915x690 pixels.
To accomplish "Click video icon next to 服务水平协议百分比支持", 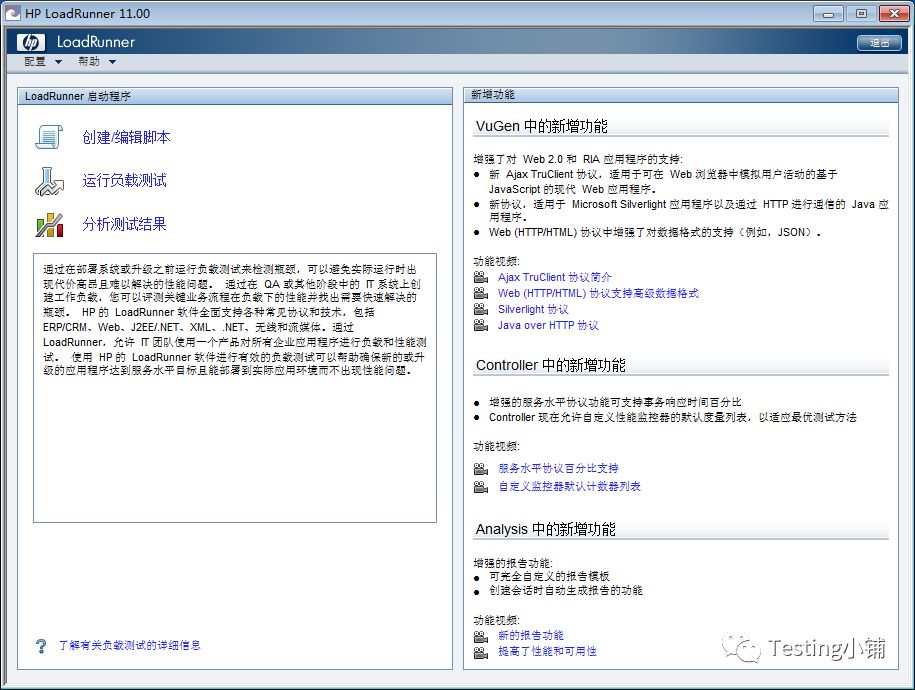I will 481,469.
